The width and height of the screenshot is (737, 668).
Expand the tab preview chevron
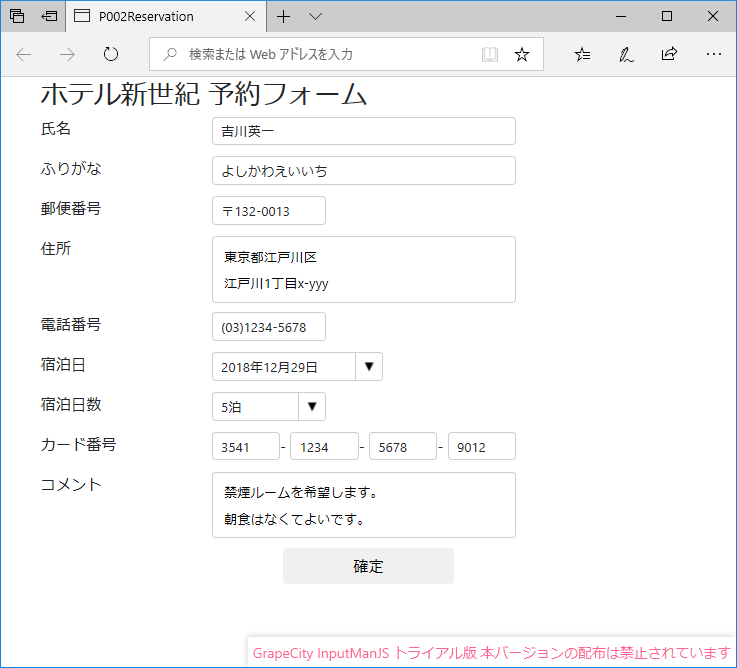click(315, 16)
